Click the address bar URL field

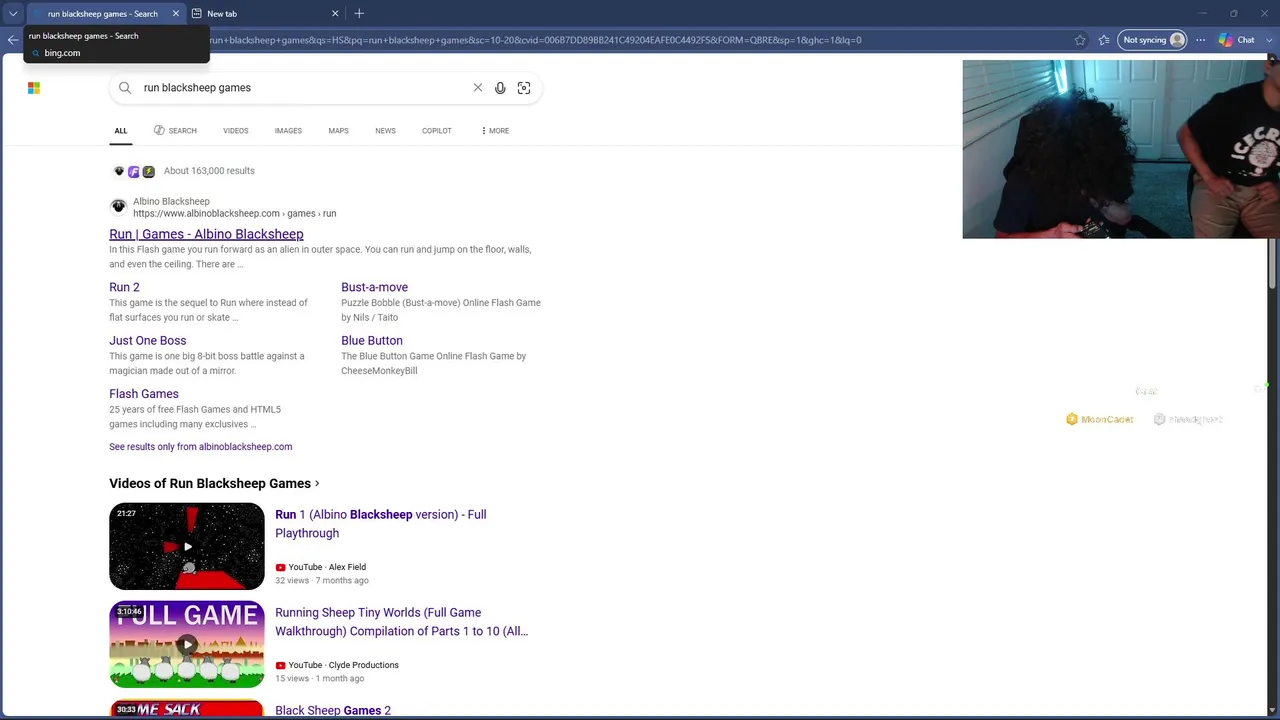(x=640, y=40)
